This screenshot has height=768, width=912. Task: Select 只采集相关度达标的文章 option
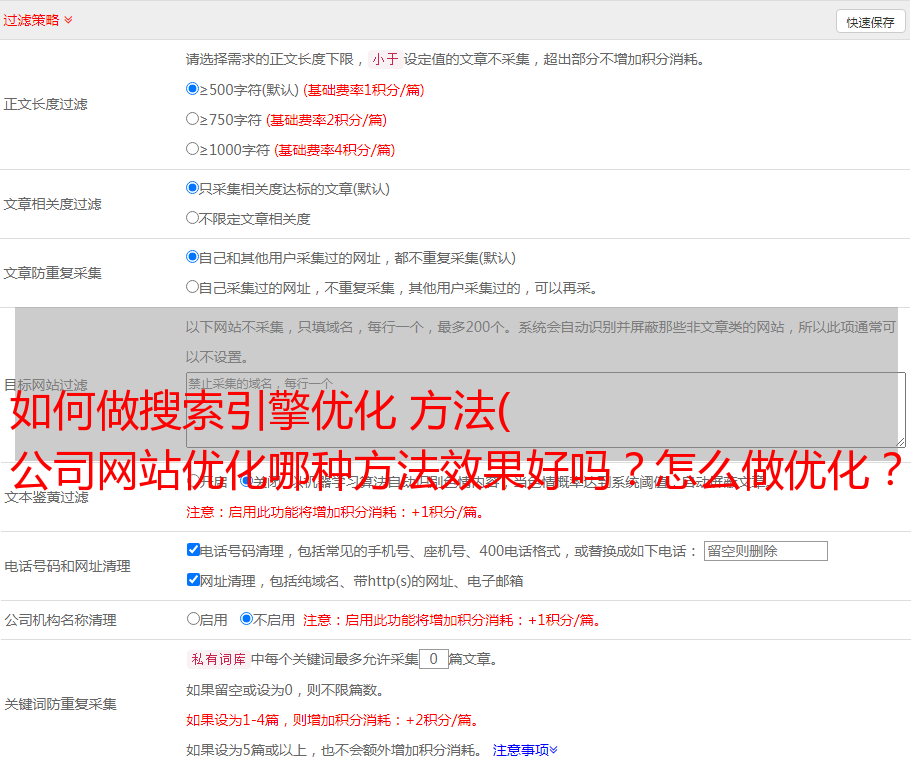tap(193, 188)
